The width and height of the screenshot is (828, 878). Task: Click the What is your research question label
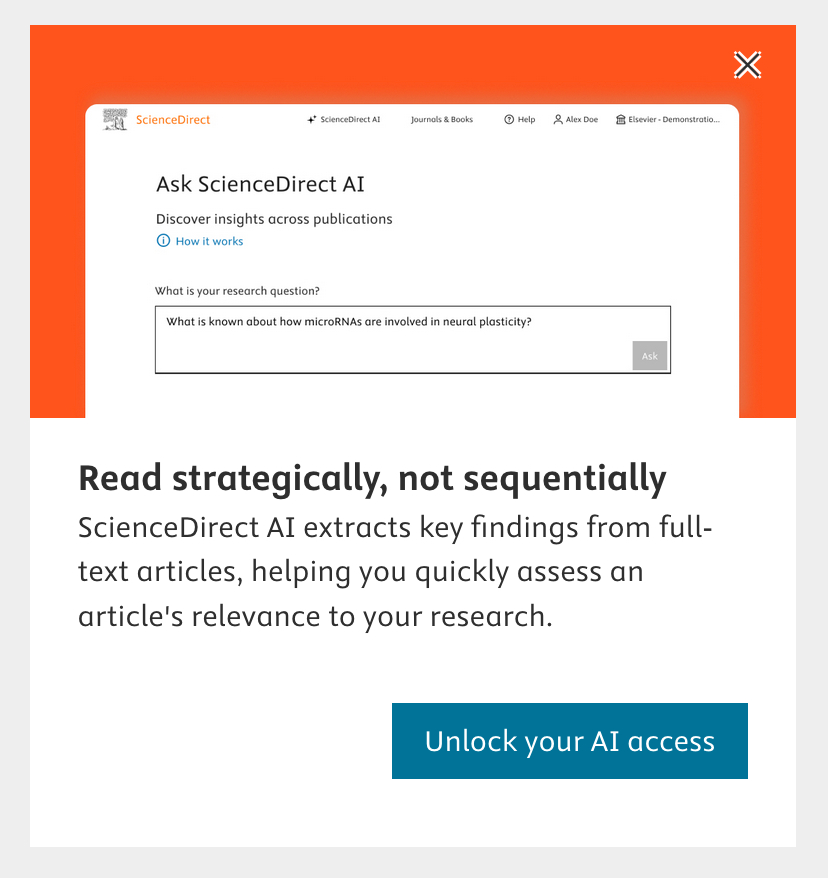coord(237,291)
